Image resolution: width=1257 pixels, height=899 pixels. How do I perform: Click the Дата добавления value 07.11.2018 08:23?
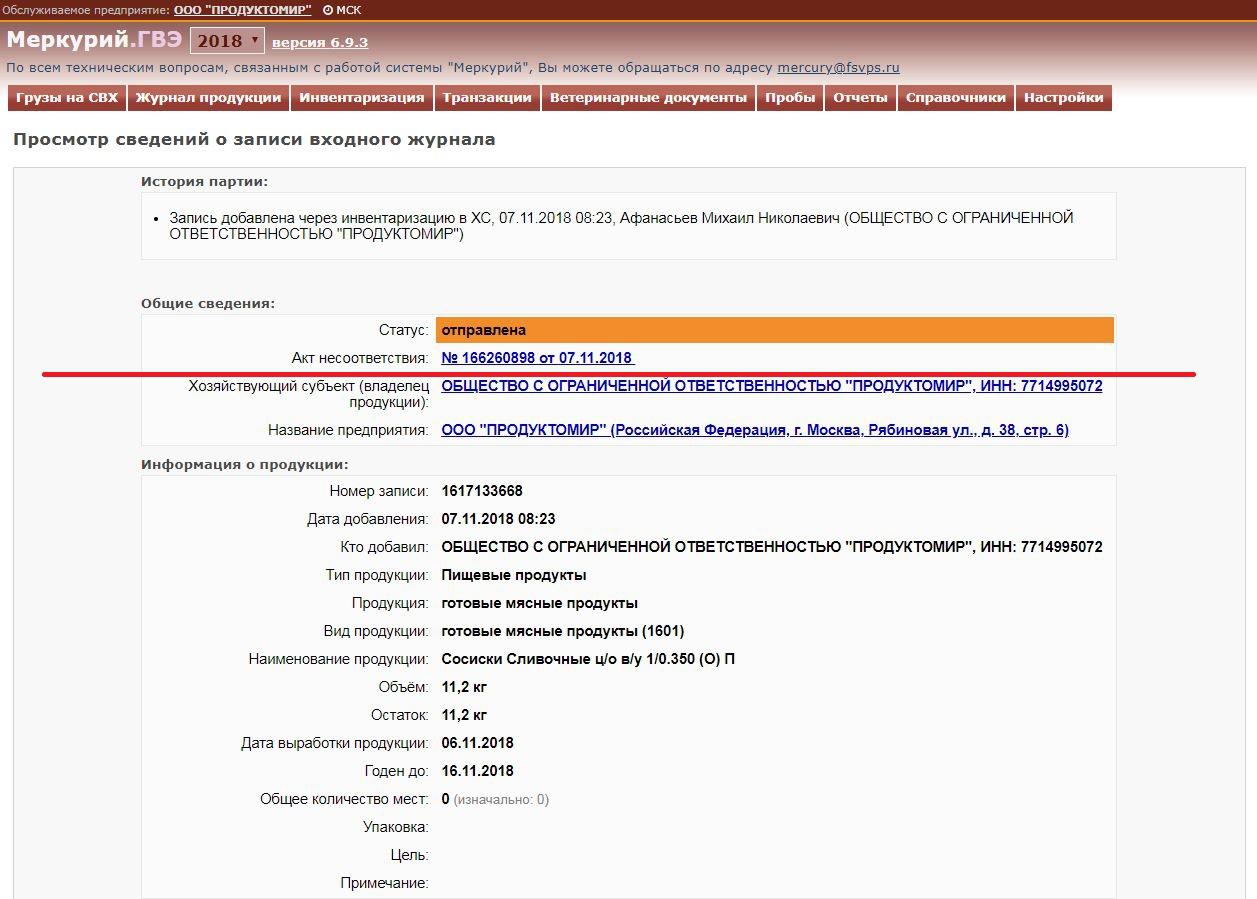click(498, 519)
